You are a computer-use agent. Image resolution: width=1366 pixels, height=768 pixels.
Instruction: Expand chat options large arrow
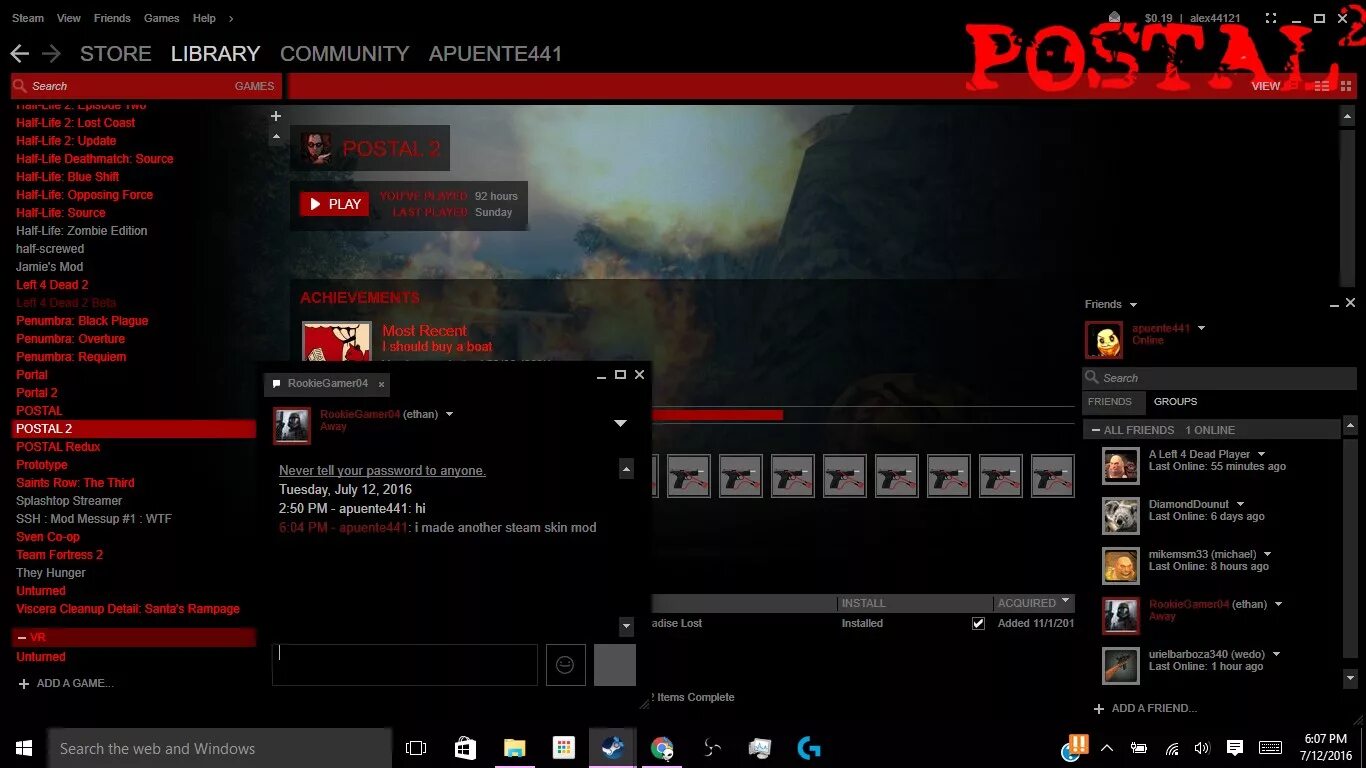tap(620, 423)
